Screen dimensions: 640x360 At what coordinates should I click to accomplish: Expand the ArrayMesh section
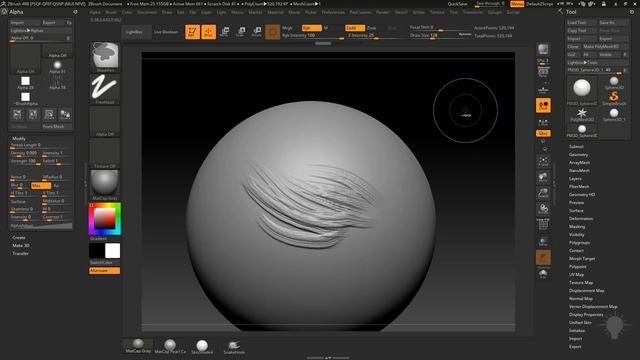[579, 162]
